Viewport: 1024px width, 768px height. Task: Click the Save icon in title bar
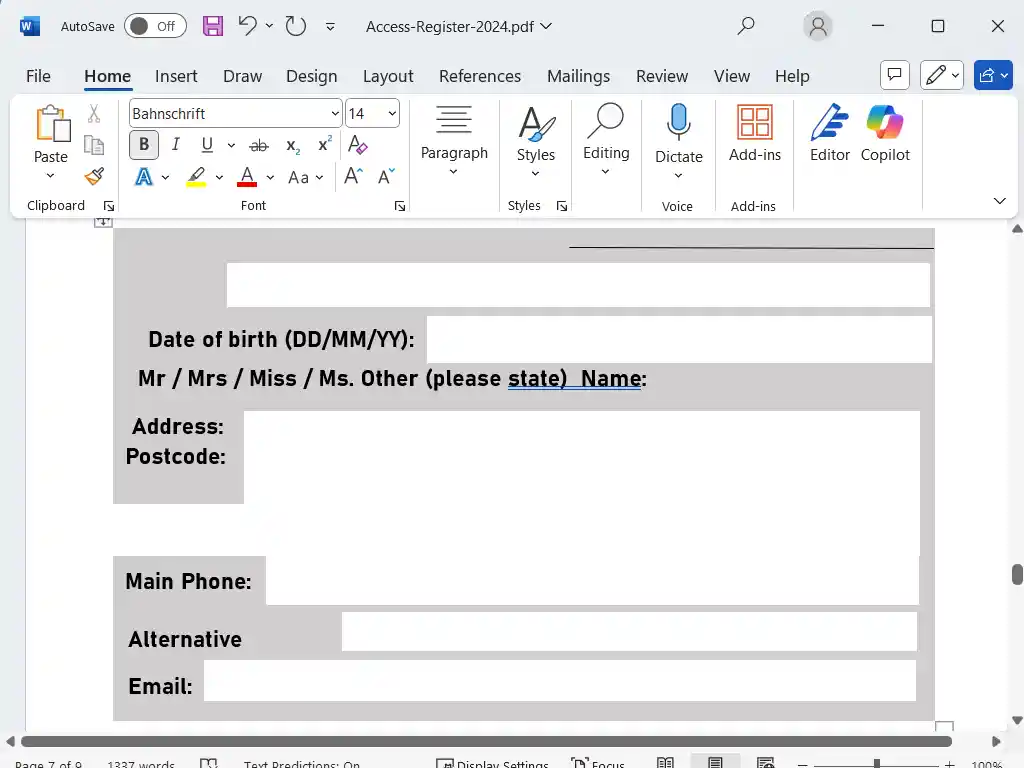pyautogui.click(x=213, y=26)
